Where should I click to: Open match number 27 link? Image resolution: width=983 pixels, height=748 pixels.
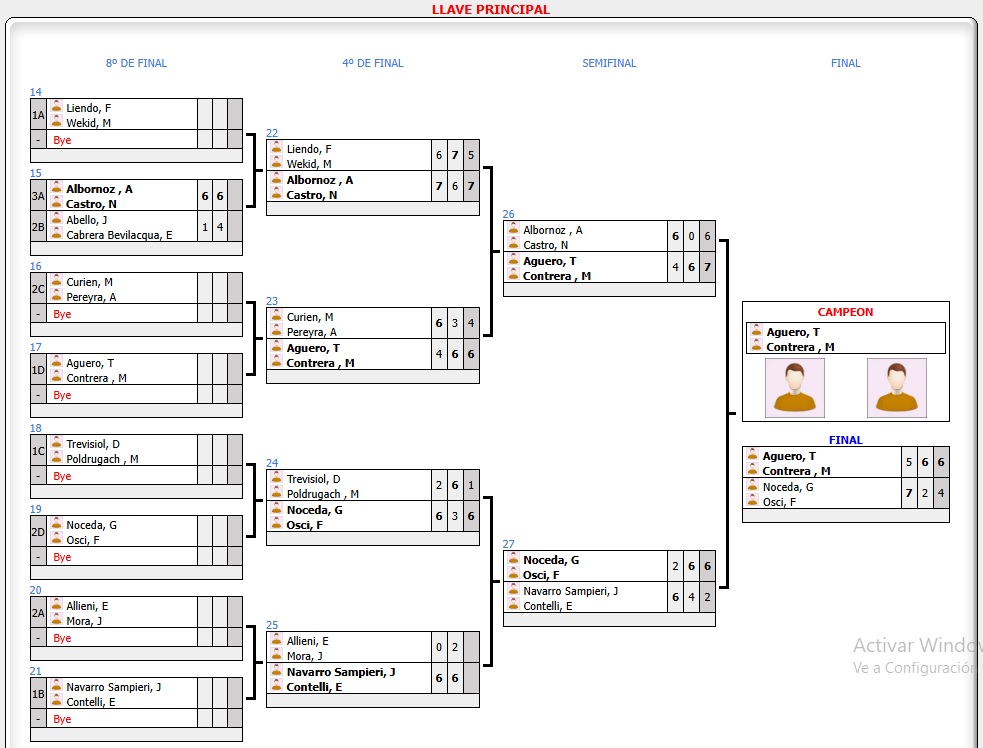coord(508,544)
